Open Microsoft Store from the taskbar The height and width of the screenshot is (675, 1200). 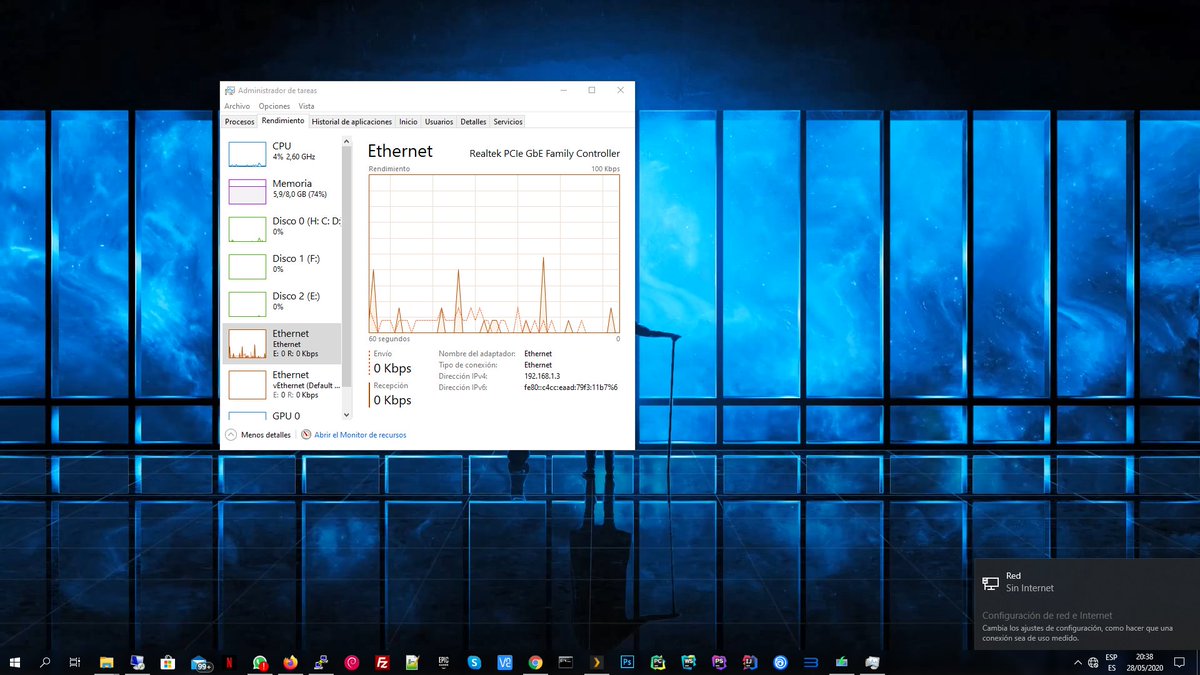(x=168, y=662)
